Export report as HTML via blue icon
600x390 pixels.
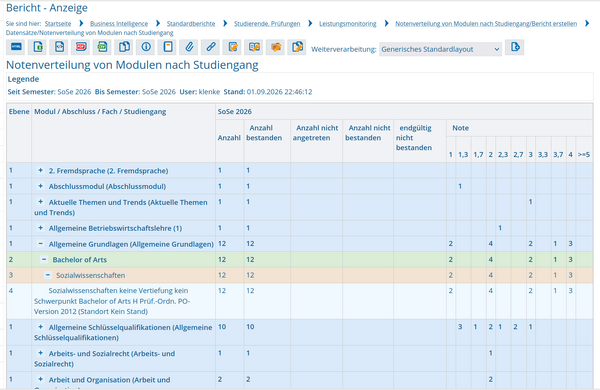pos(16,47)
